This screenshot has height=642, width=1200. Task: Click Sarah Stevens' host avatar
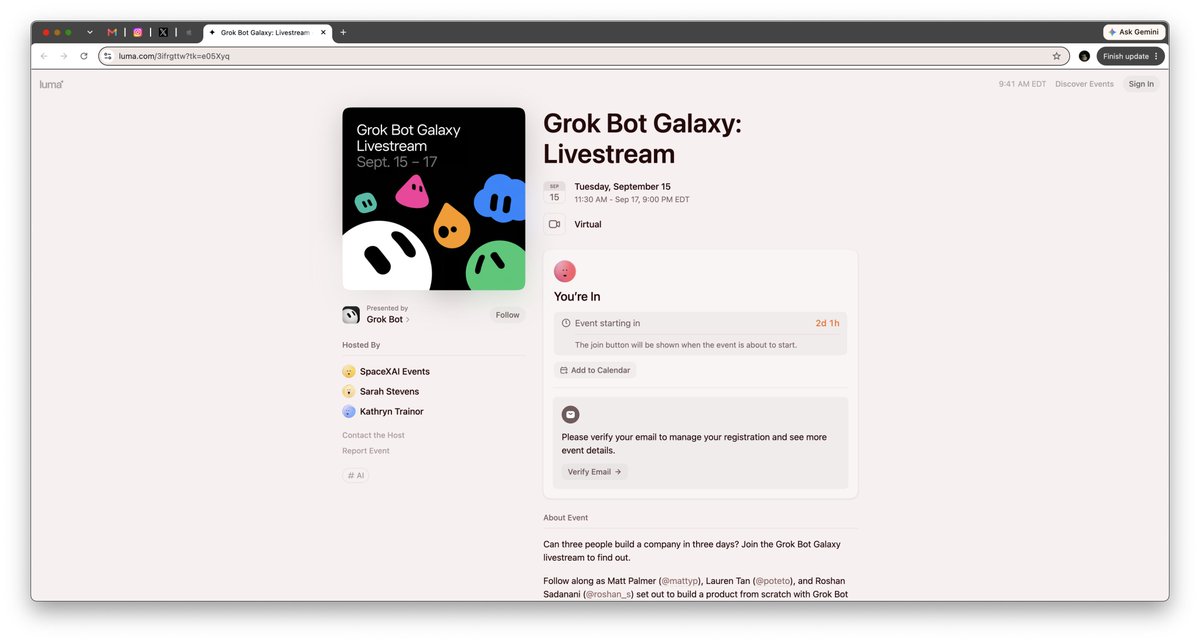click(x=349, y=391)
